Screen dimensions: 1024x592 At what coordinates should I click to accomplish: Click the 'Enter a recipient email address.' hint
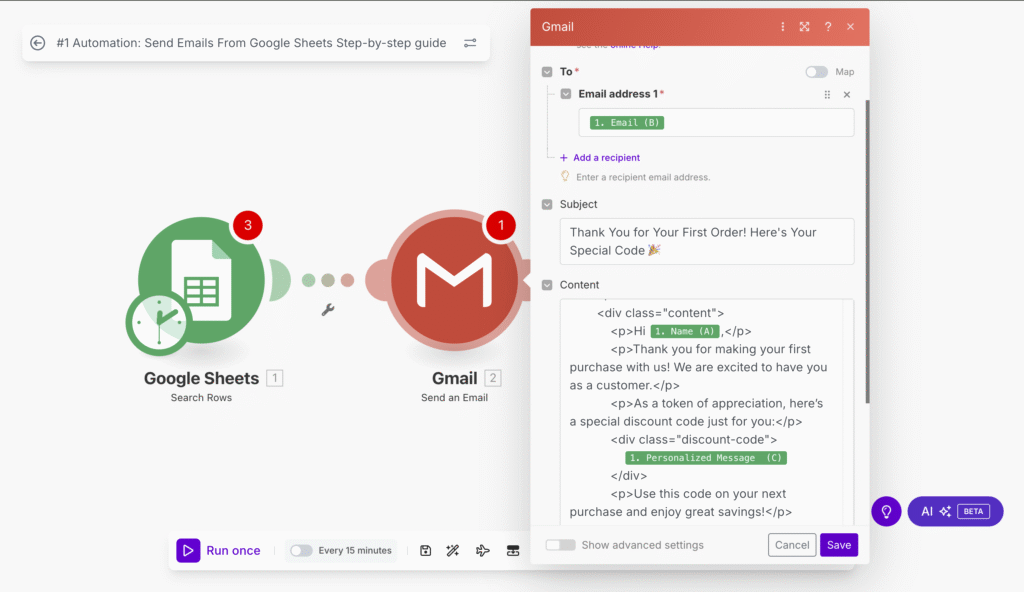[x=643, y=177]
